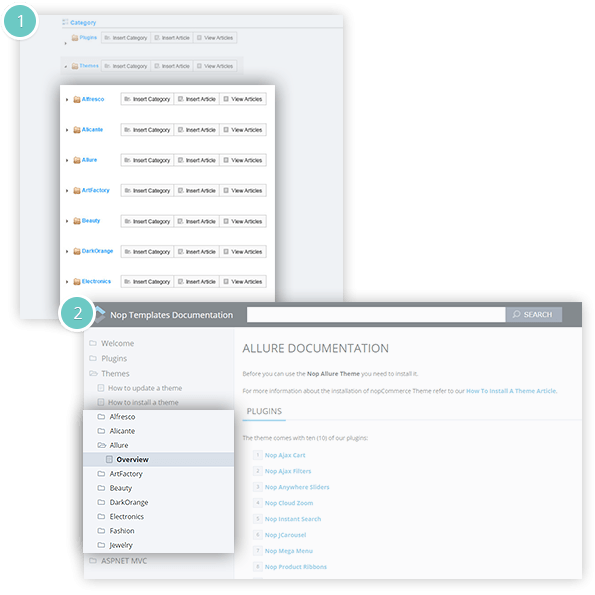
Task: Click the Overview article page icon
Action: 109,460
